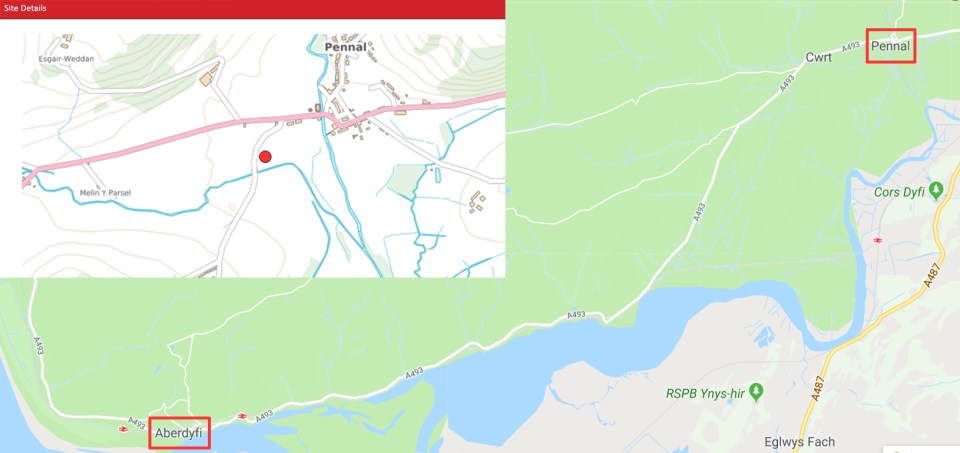Click the RSPB Ynys-hir text label
Image resolution: width=960 pixels, height=453 pixels.
pyautogui.click(x=706, y=394)
